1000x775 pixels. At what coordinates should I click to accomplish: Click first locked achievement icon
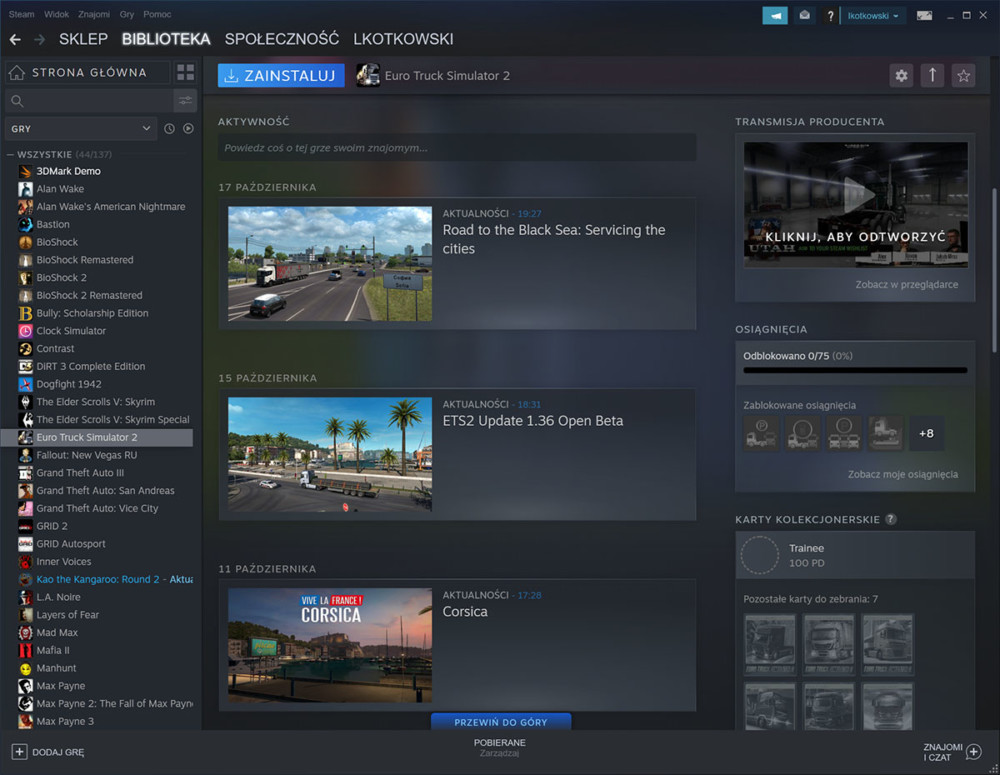pos(761,433)
